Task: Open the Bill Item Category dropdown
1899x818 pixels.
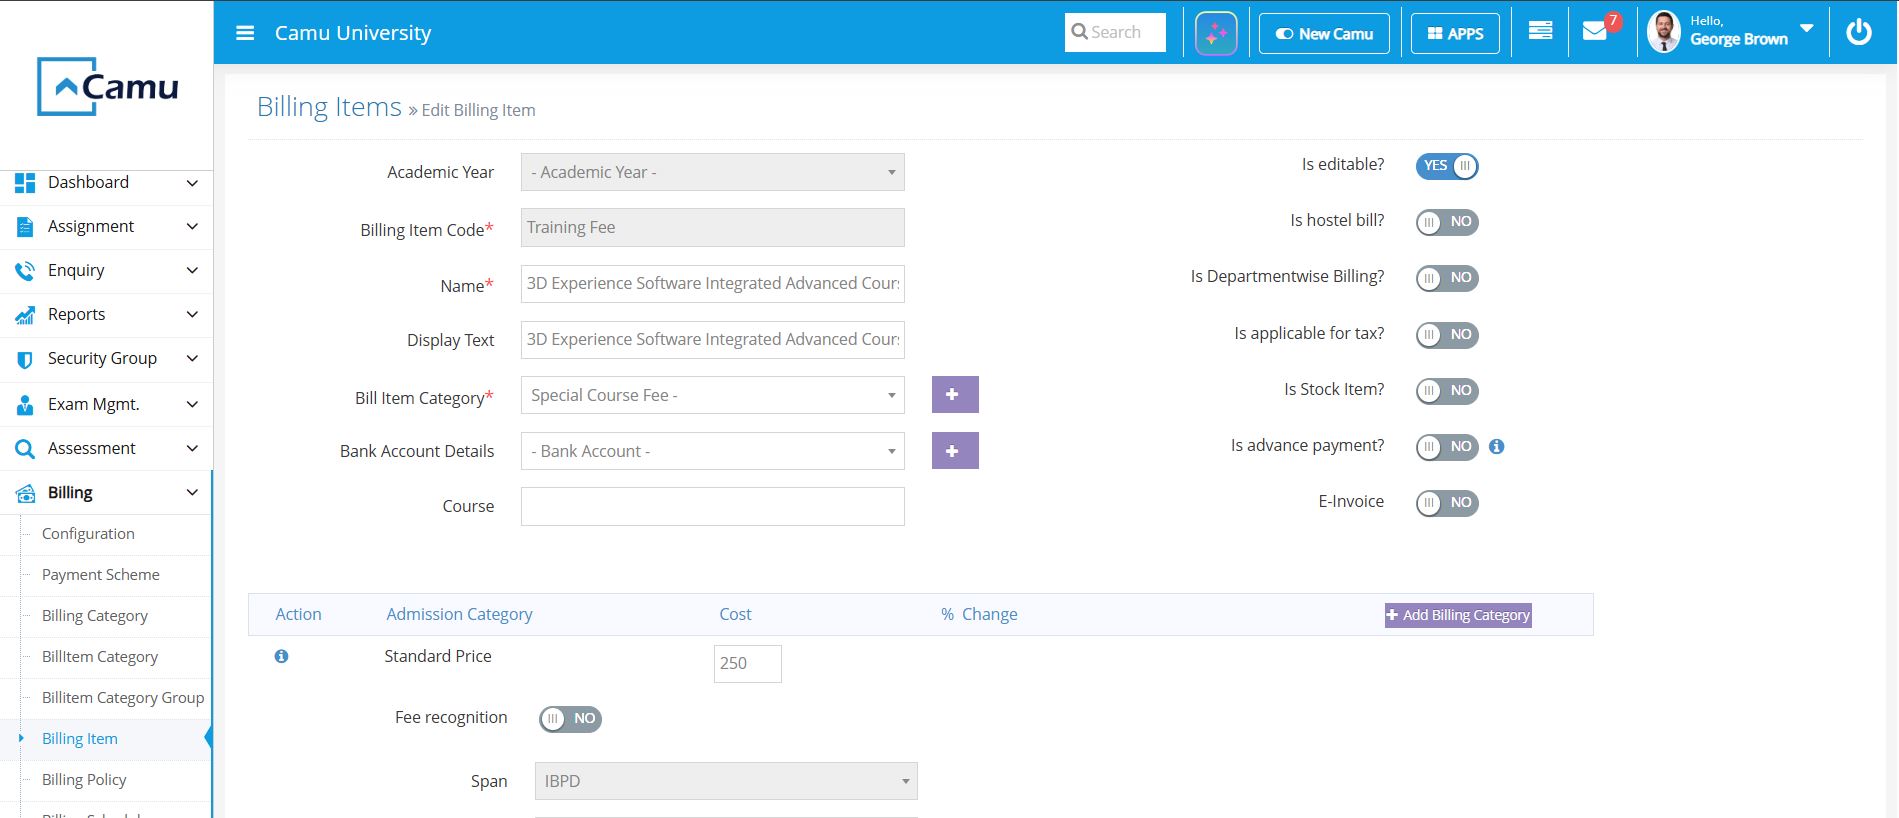Action: tap(712, 395)
